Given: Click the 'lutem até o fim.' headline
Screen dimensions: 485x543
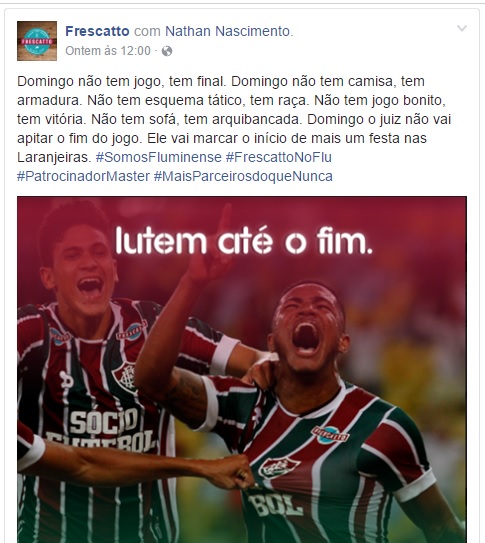Looking at the screenshot, I should point(244,240).
